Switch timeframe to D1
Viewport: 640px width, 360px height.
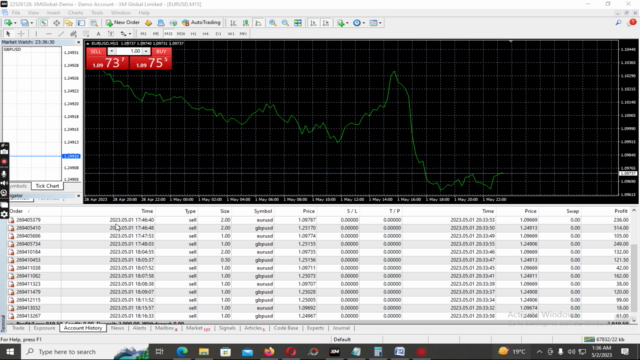point(218,33)
